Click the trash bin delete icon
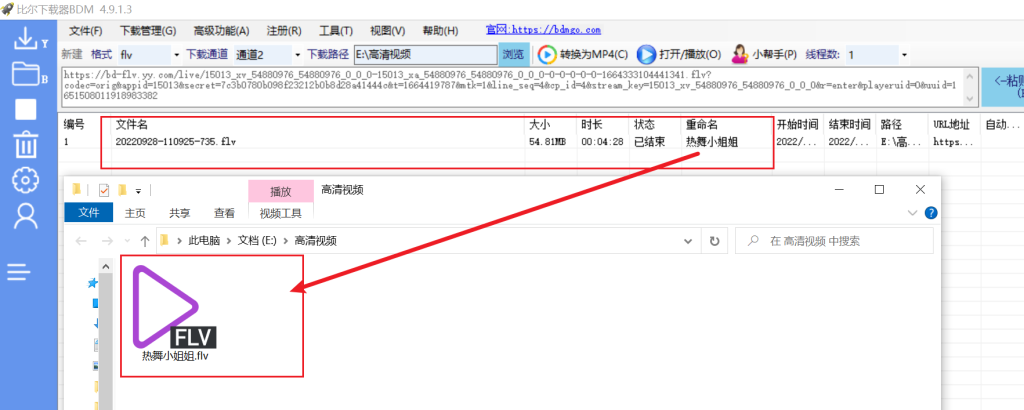 tap(25, 144)
